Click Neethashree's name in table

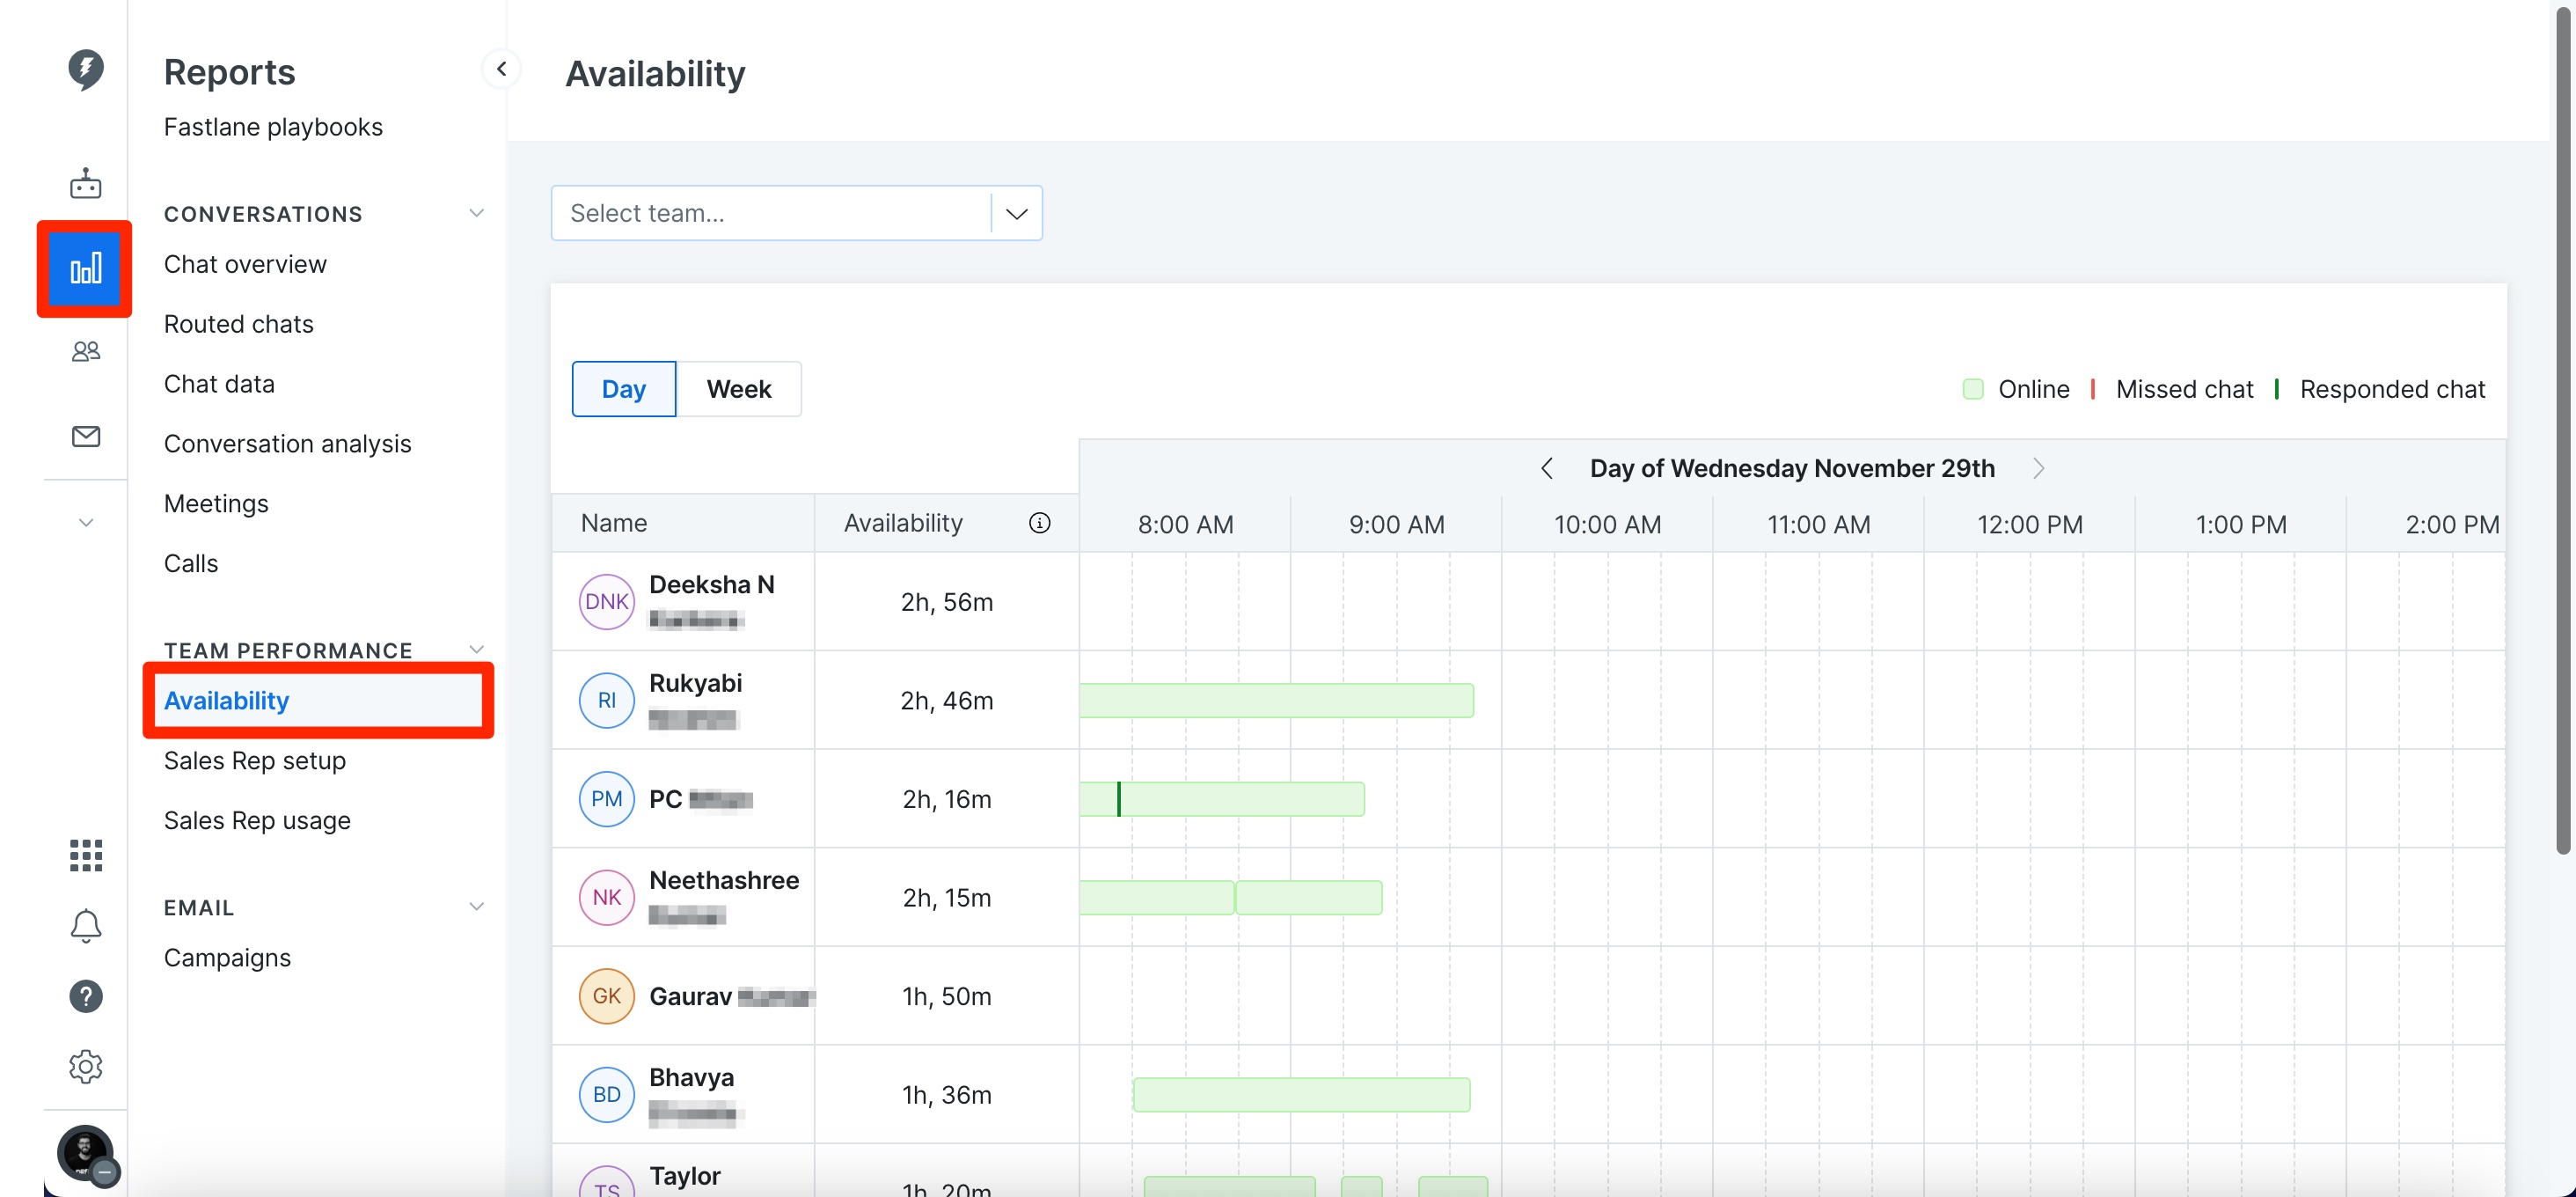tap(724, 880)
